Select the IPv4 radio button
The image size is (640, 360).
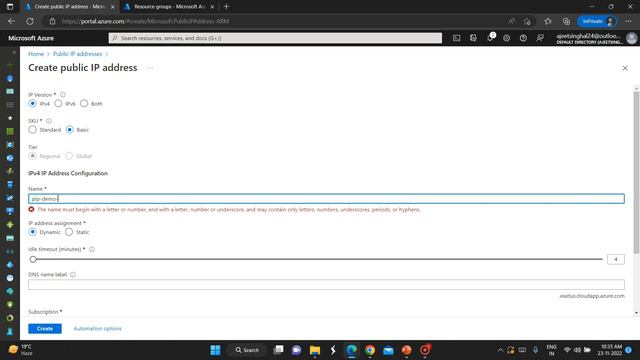[x=33, y=104]
